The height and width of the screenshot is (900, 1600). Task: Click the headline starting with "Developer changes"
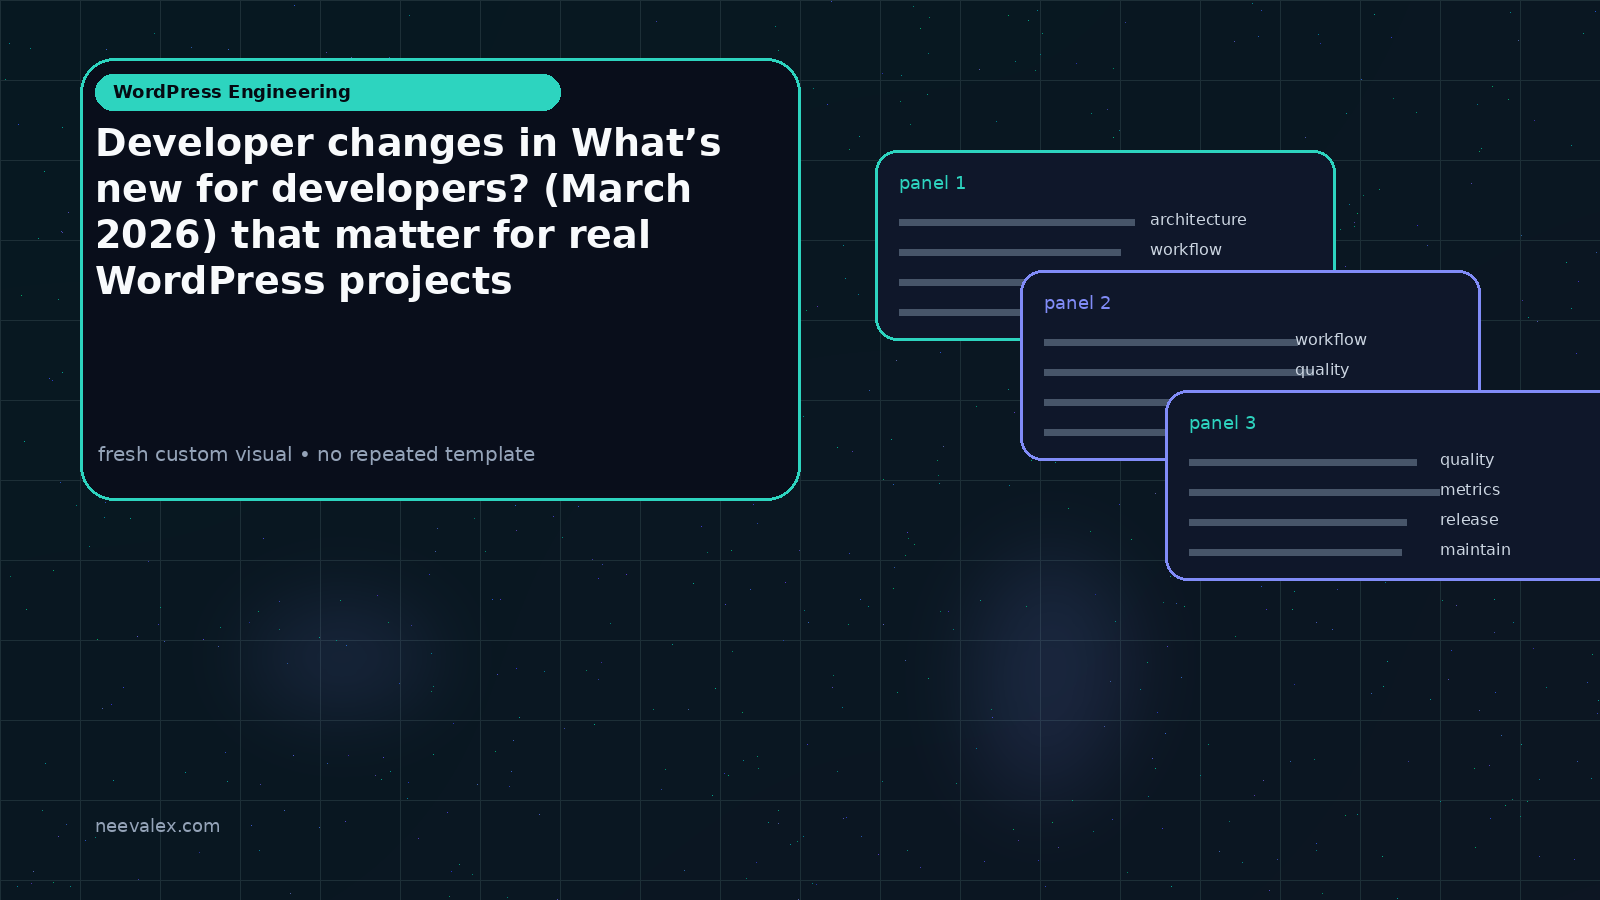408,212
